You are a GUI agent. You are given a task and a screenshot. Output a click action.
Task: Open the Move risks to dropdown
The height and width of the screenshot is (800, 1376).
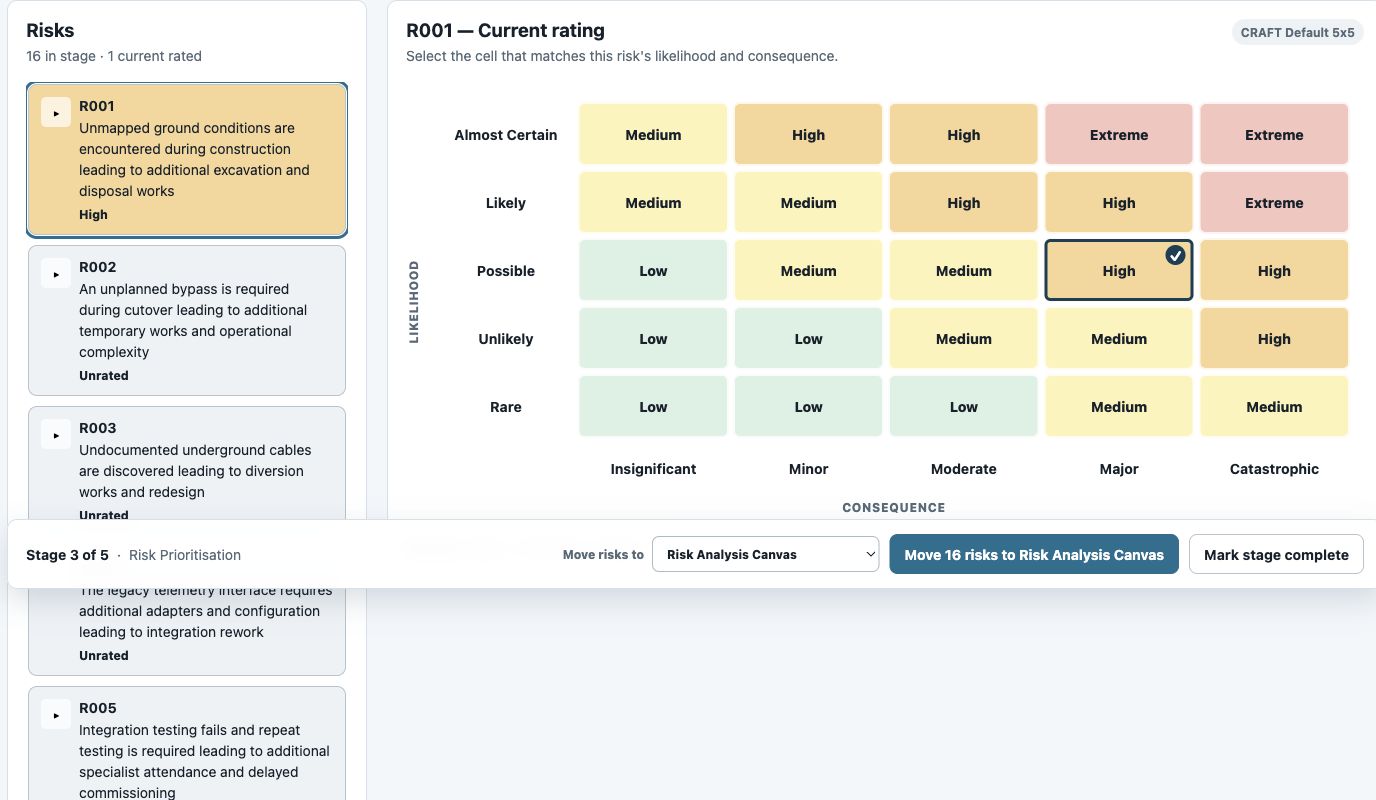[765, 554]
